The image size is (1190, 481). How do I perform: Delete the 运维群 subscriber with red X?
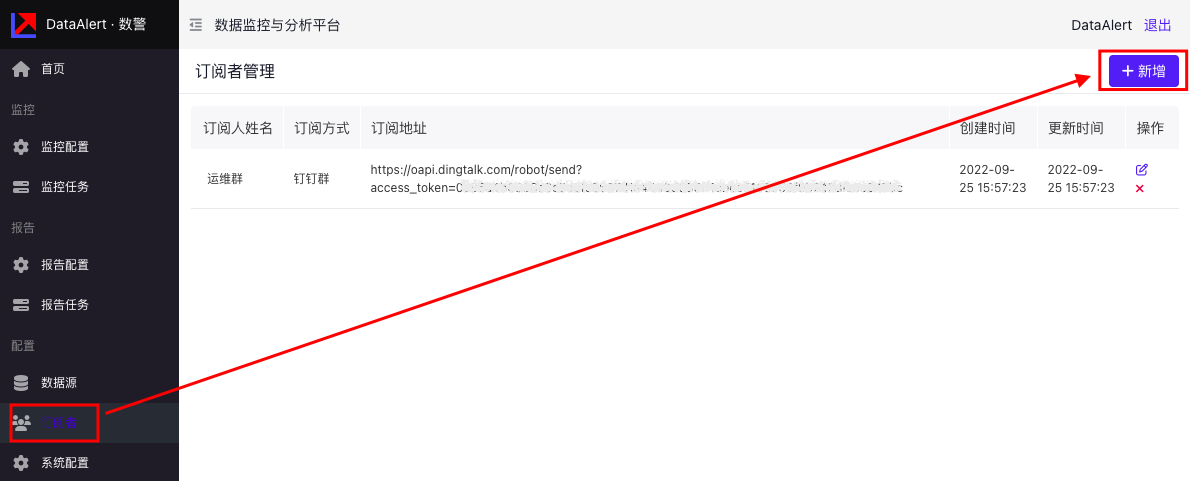pyautogui.click(x=1140, y=188)
